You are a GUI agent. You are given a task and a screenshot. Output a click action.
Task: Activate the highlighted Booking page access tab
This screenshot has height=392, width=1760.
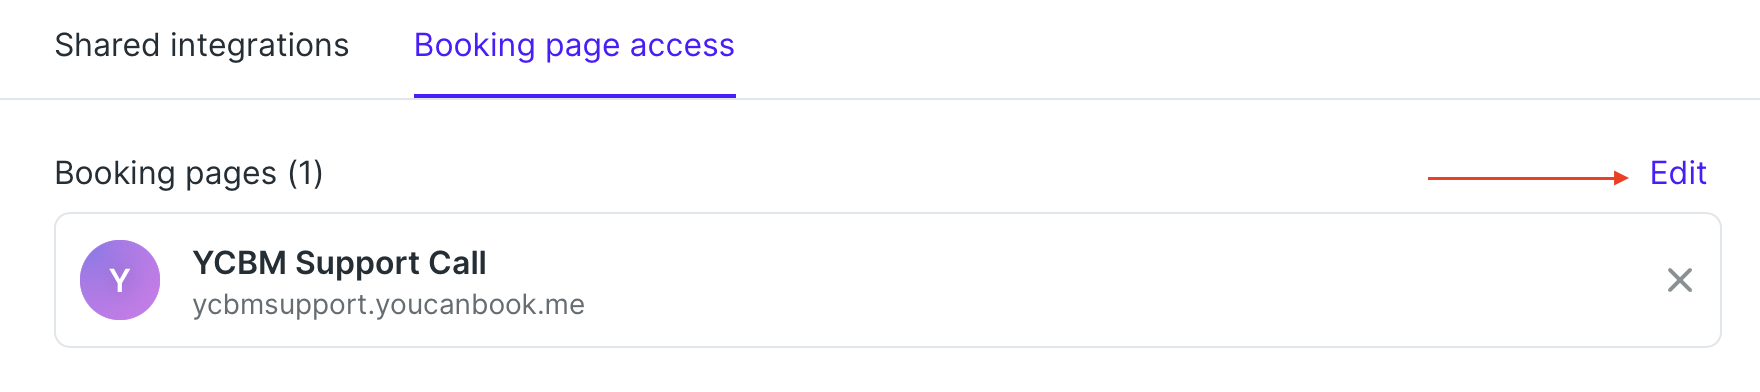point(574,45)
